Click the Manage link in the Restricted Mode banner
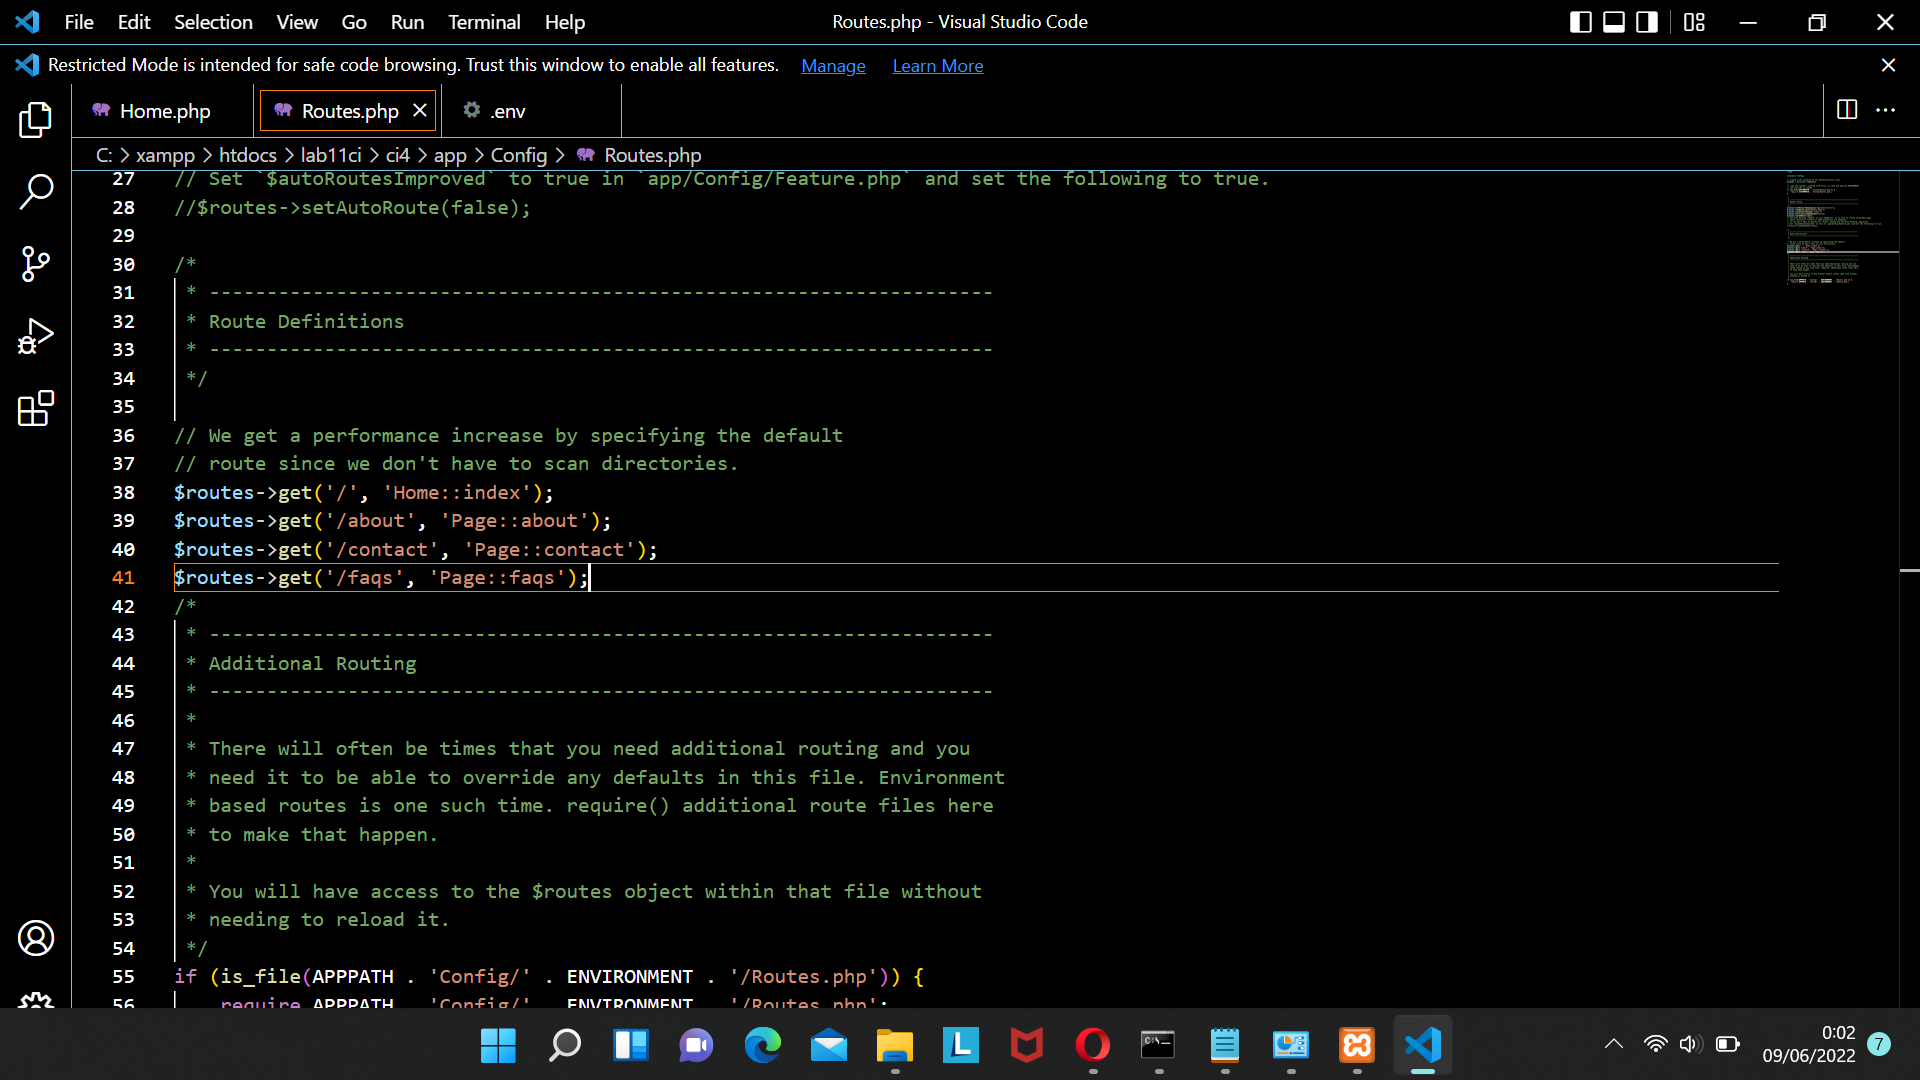Screen dimensions: 1920x1080 (833, 65)
